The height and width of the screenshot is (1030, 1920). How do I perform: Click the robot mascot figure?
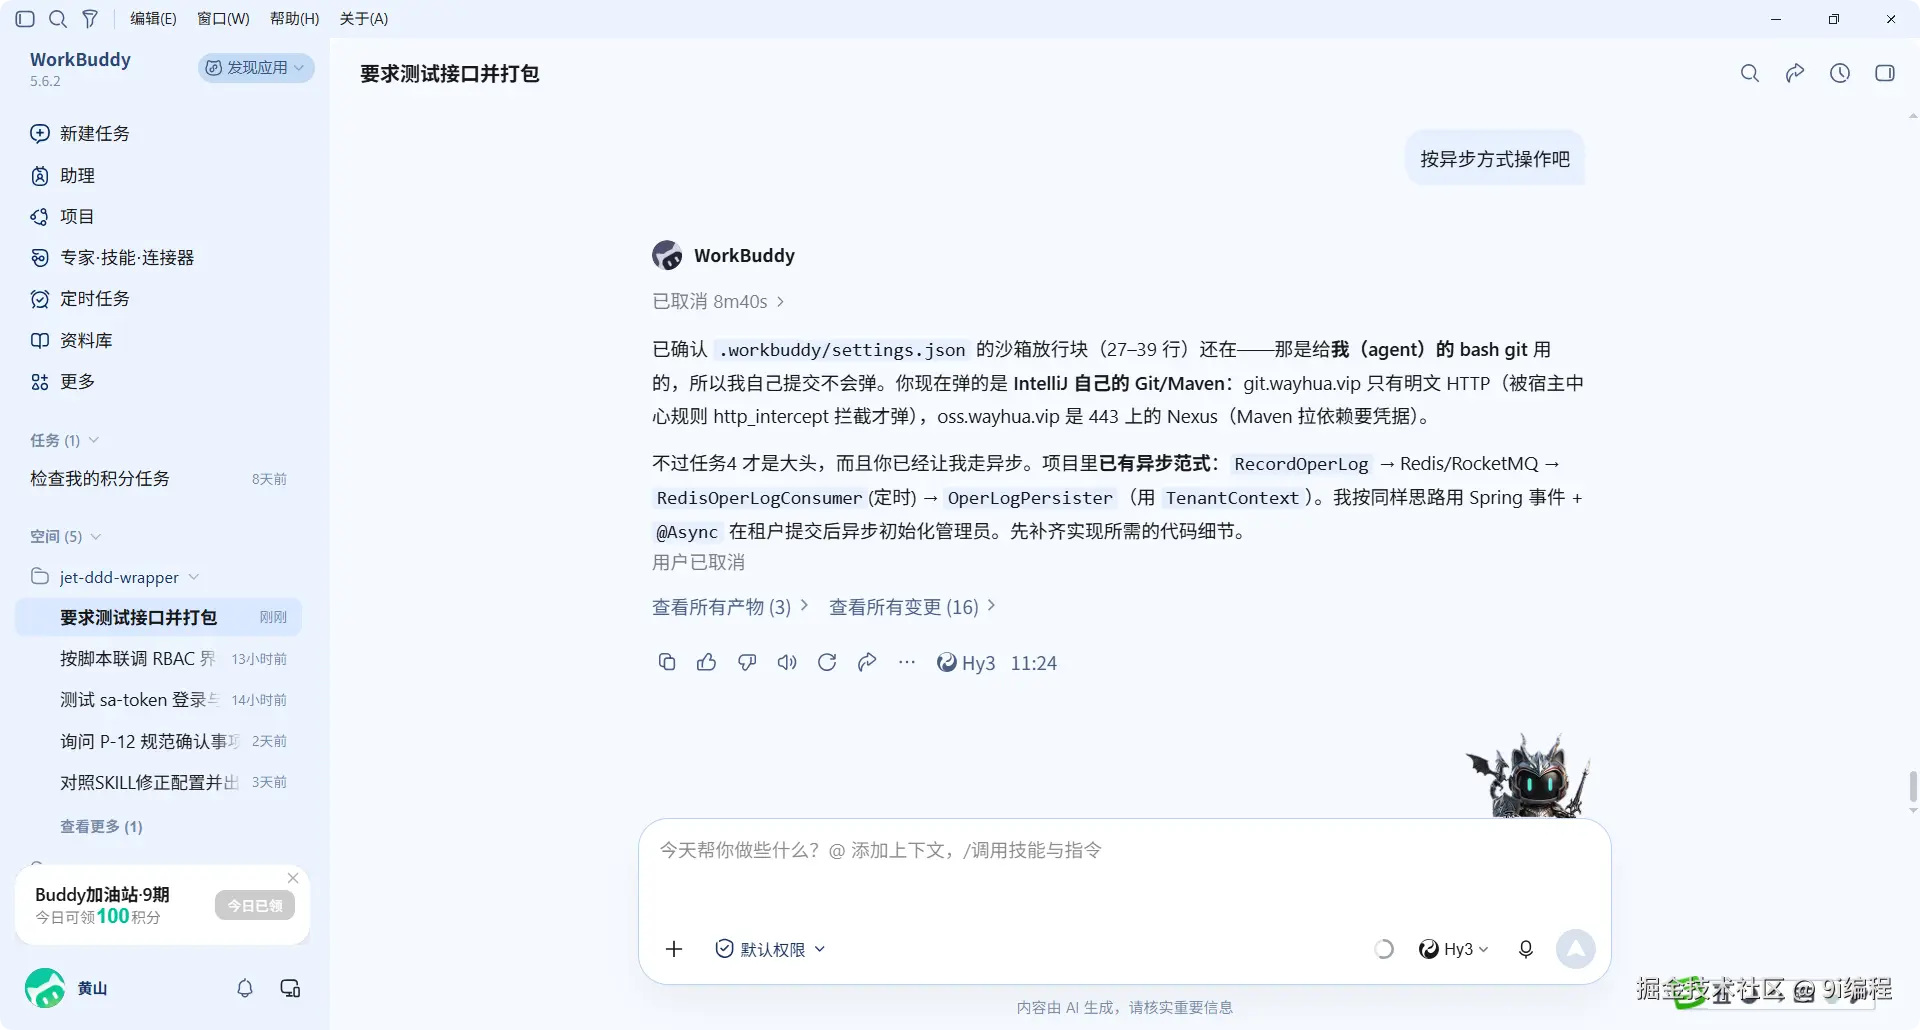pos(1528,776)
